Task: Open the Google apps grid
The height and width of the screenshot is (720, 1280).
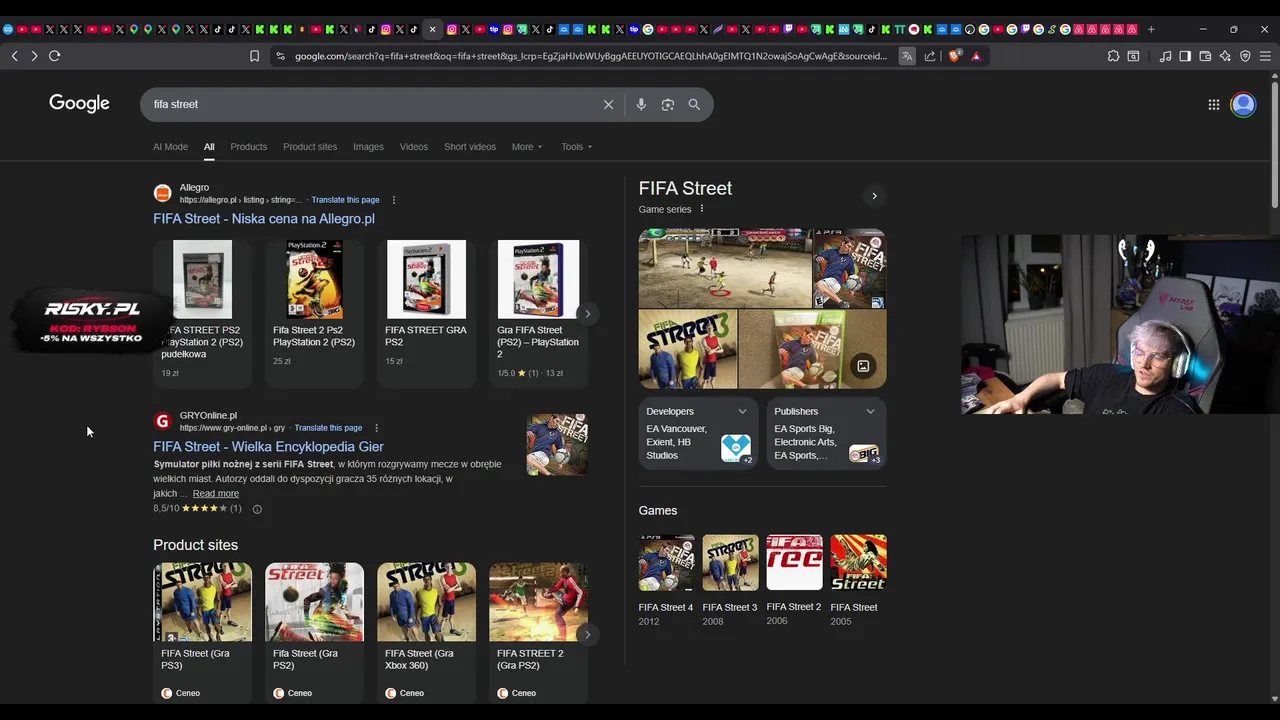Action: 1213,104
